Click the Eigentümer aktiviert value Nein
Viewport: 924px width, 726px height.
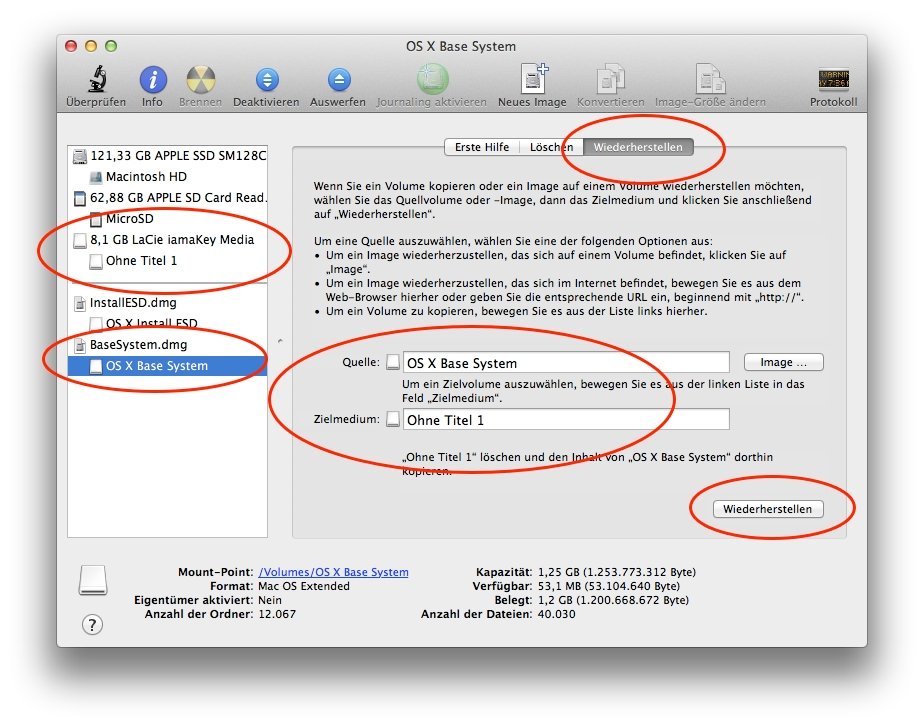pos(270,600)
